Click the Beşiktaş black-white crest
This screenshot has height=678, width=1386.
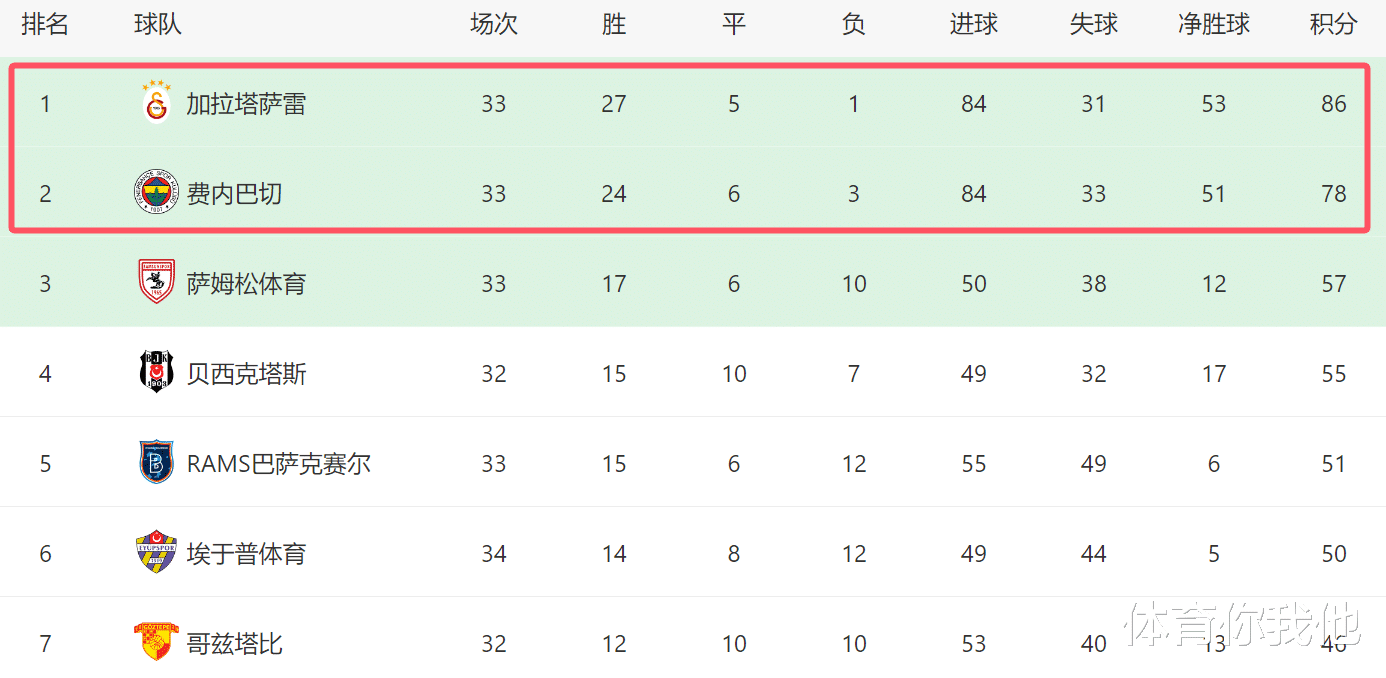[156, 372]
